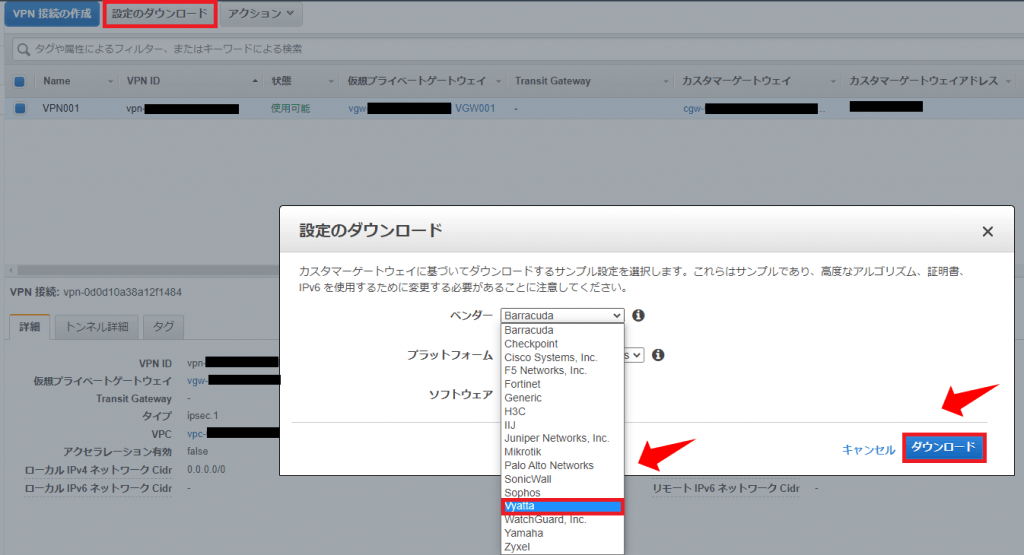The height and width of the screenshot is (555, 1024).
Task: Open the cgw- customer gateway link in row
Action: point(693,109)
